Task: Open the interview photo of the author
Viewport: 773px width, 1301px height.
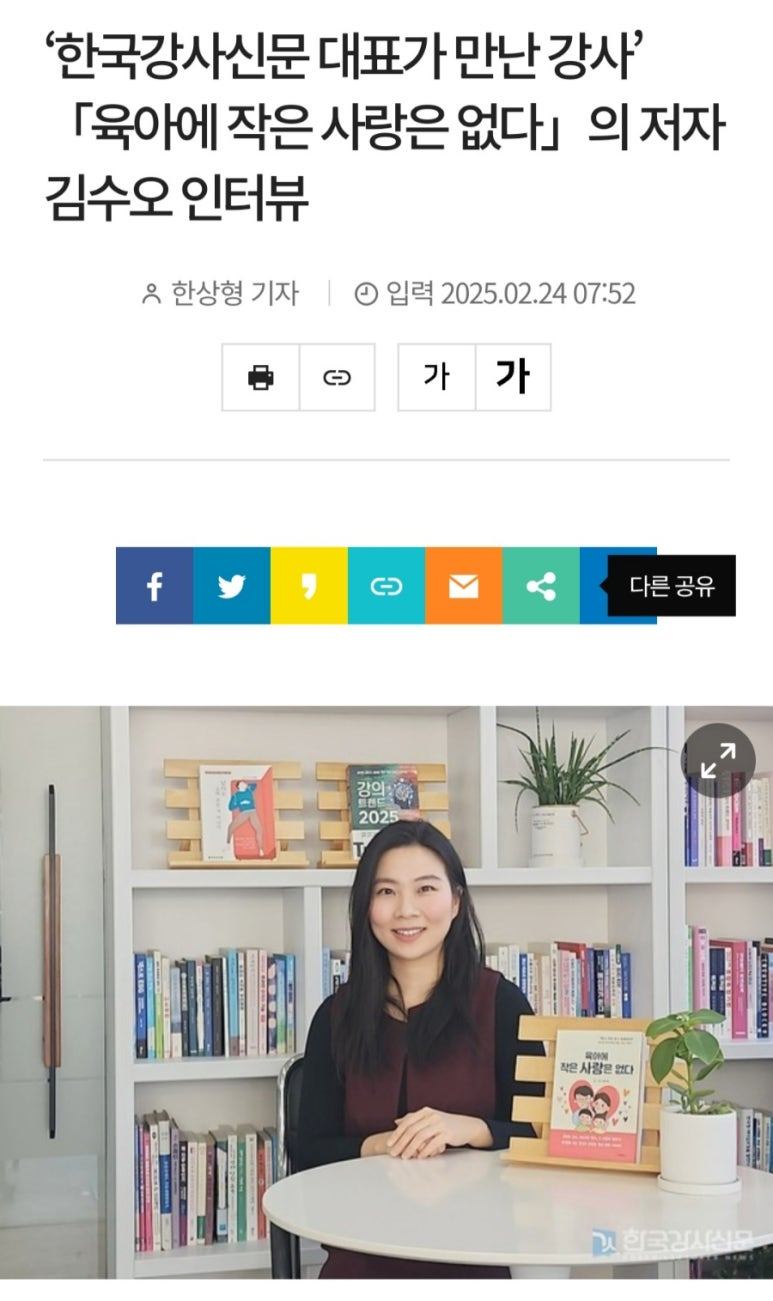Action: pos(386,992)
